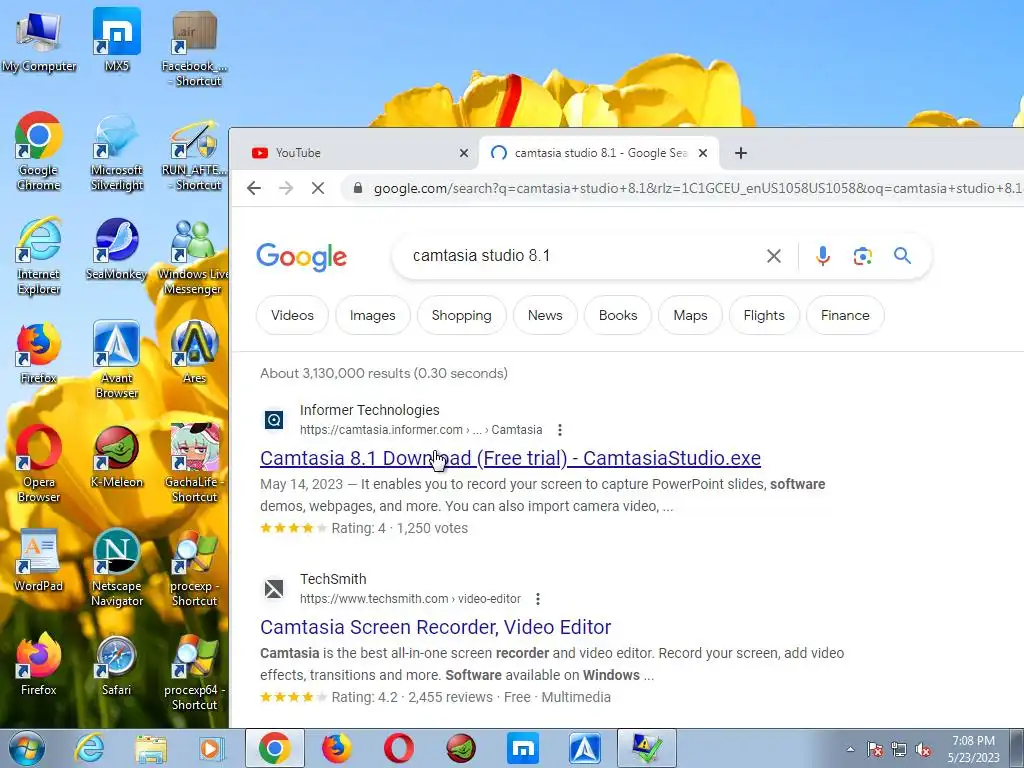Open the Action Center flag tray icon

(x=875, y=749)
